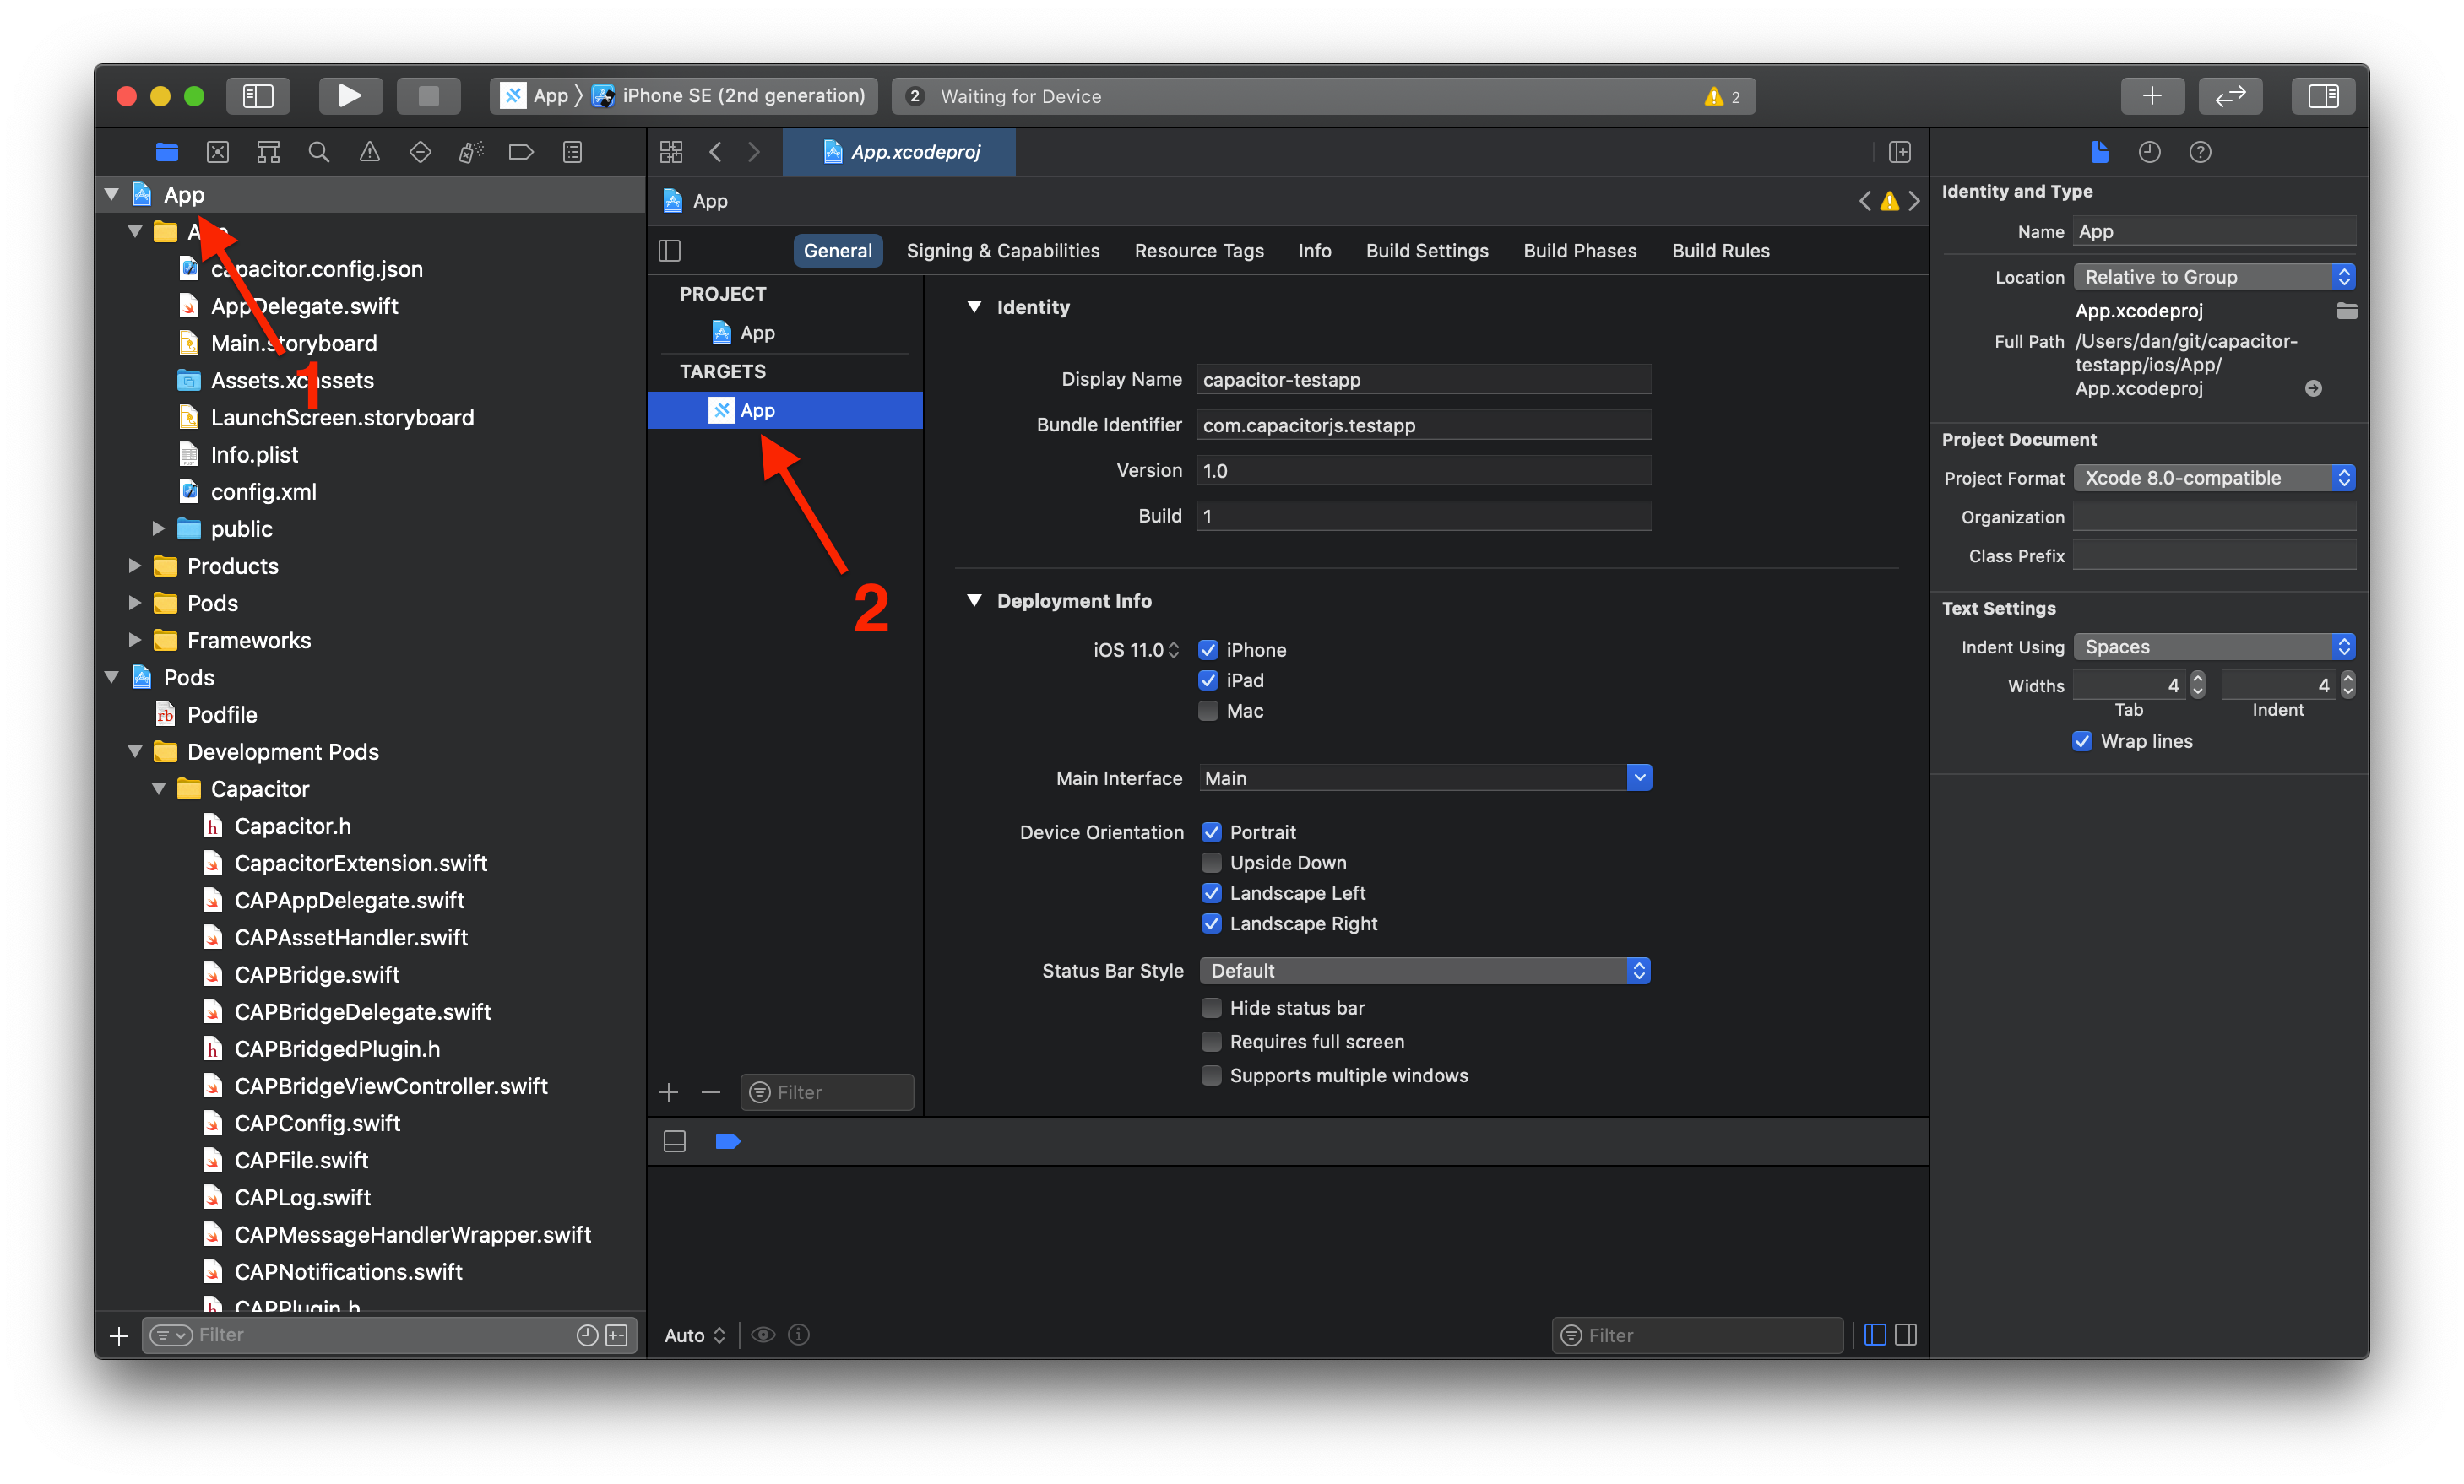Screen dimensions: 2464x1484
Task: Collapse the Deployment Info section
Action: (x=975, y=600)
